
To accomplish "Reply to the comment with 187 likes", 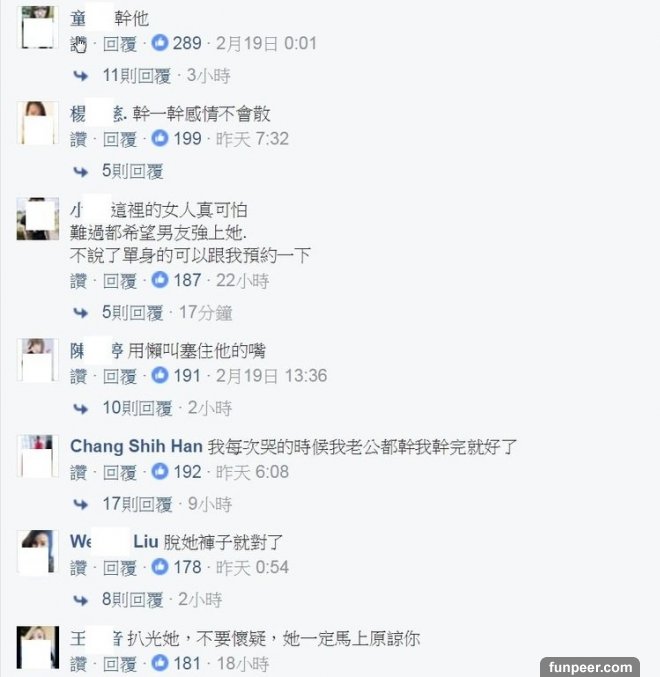I will click(121, 281).
